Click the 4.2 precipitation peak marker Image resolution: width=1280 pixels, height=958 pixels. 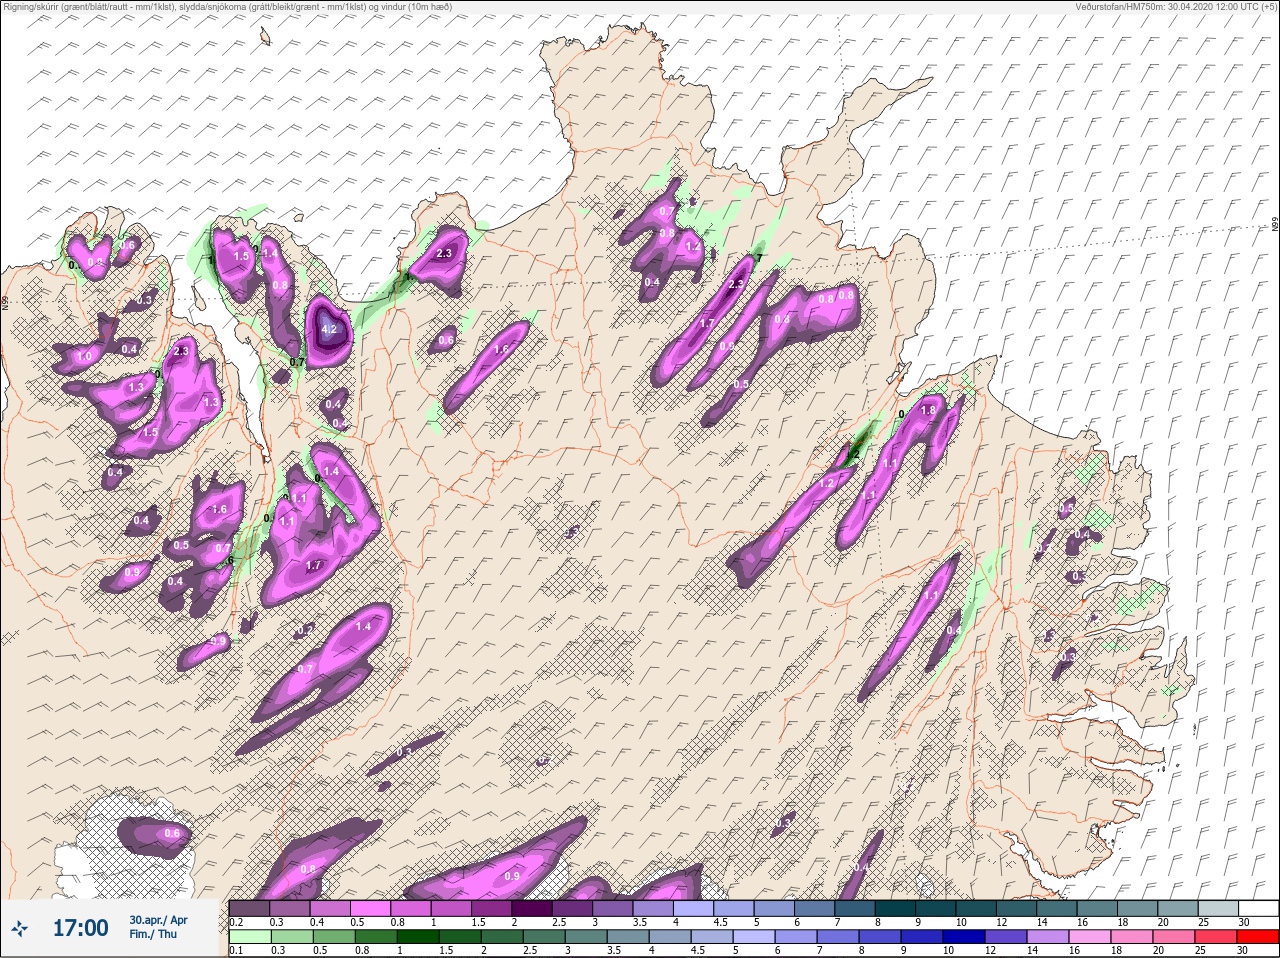pos(331,328)
